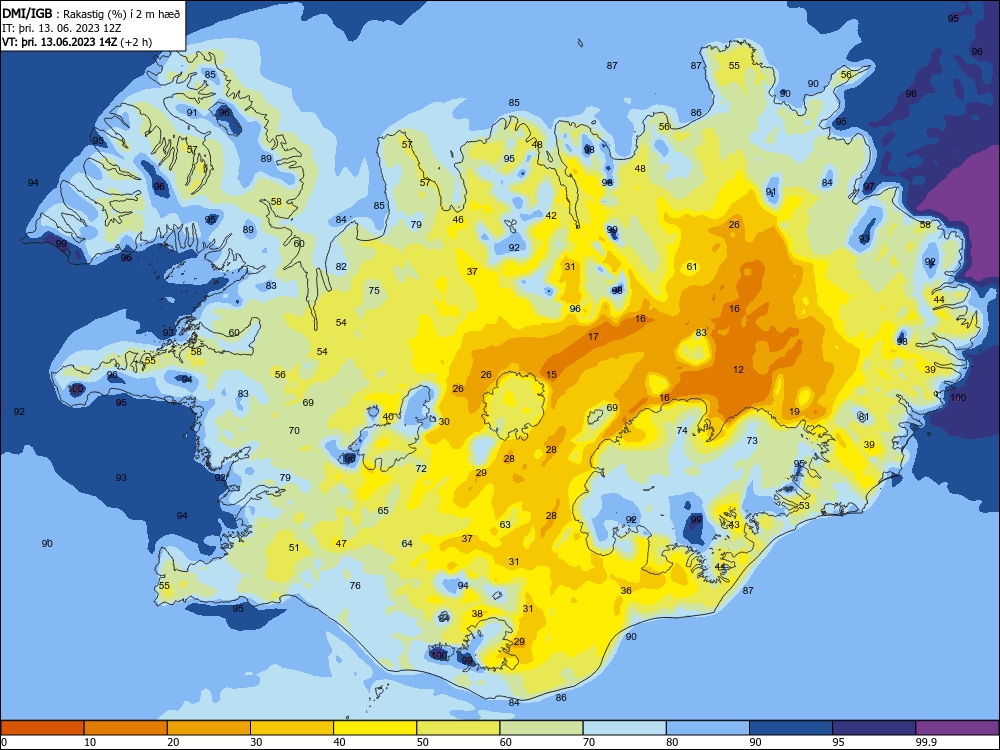Click the 30–40 golden legend color band
Image resolution: width=1000 pixels, height=750 pixels.
[292, 728]
